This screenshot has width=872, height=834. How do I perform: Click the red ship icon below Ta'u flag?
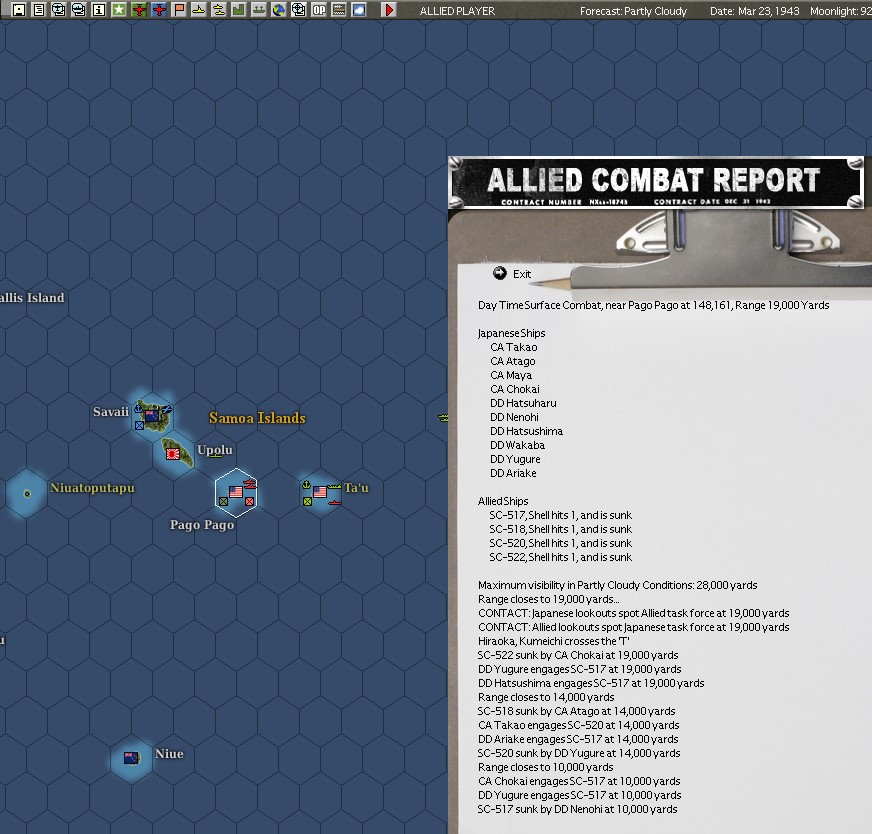click(334, 503)
